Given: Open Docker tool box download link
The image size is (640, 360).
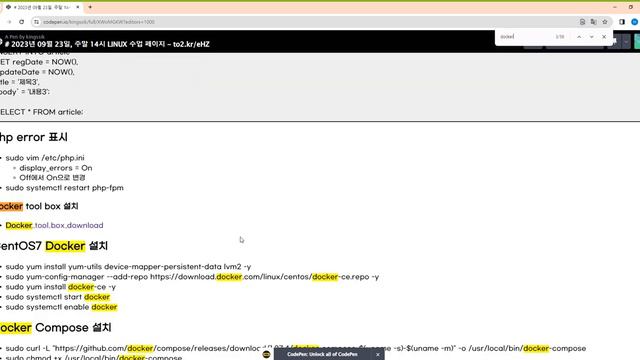Looking at the screenshot, I should tap(54, 225).
